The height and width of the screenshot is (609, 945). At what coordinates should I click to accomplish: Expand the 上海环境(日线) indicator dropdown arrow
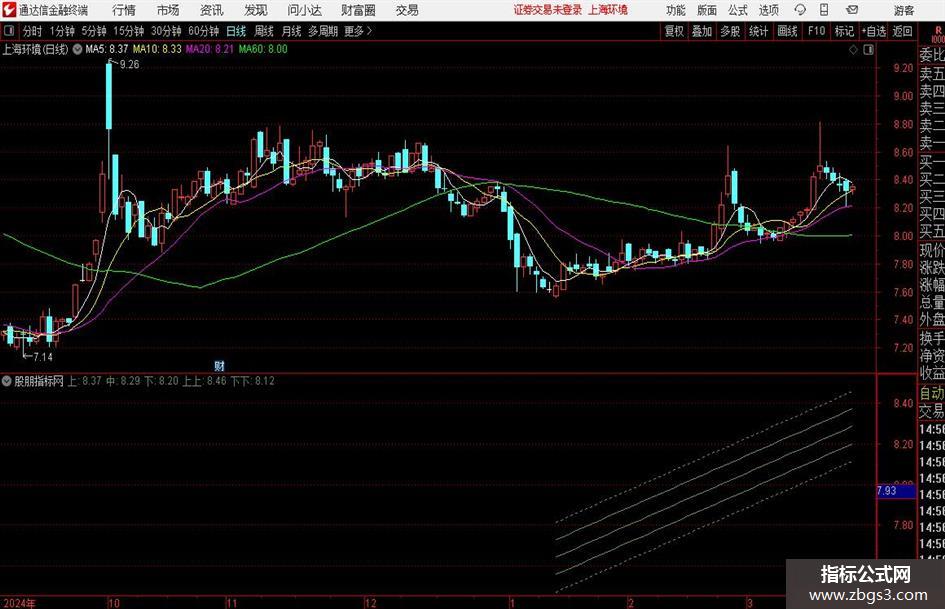point(77,49)
